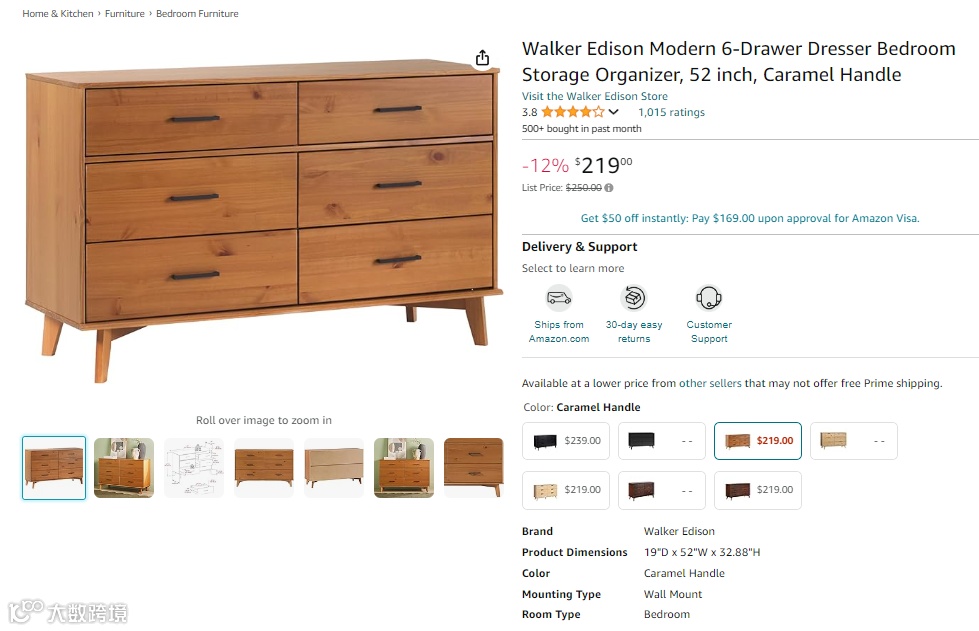This screenshot has width=979, height=631.
Task: Select the Caramel Handle $219.00 color option
Action: (758, 441)
